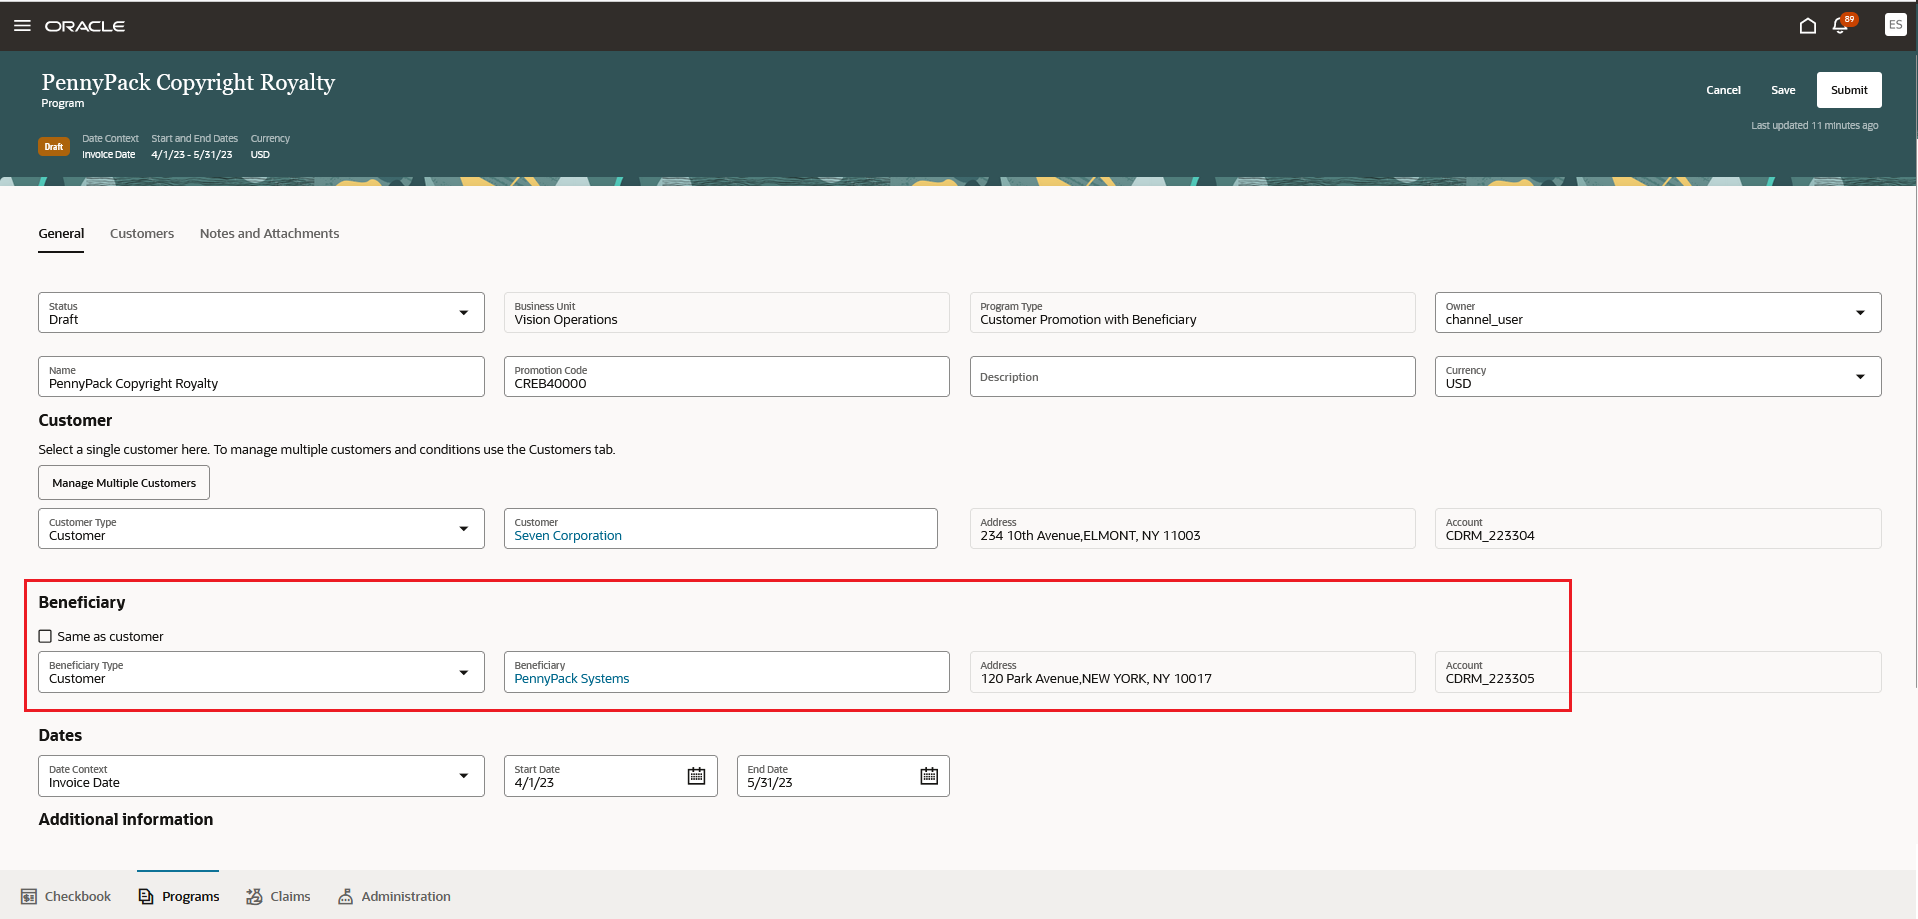
Task: Open the End Date calendar picker
Action: (928, 775)
